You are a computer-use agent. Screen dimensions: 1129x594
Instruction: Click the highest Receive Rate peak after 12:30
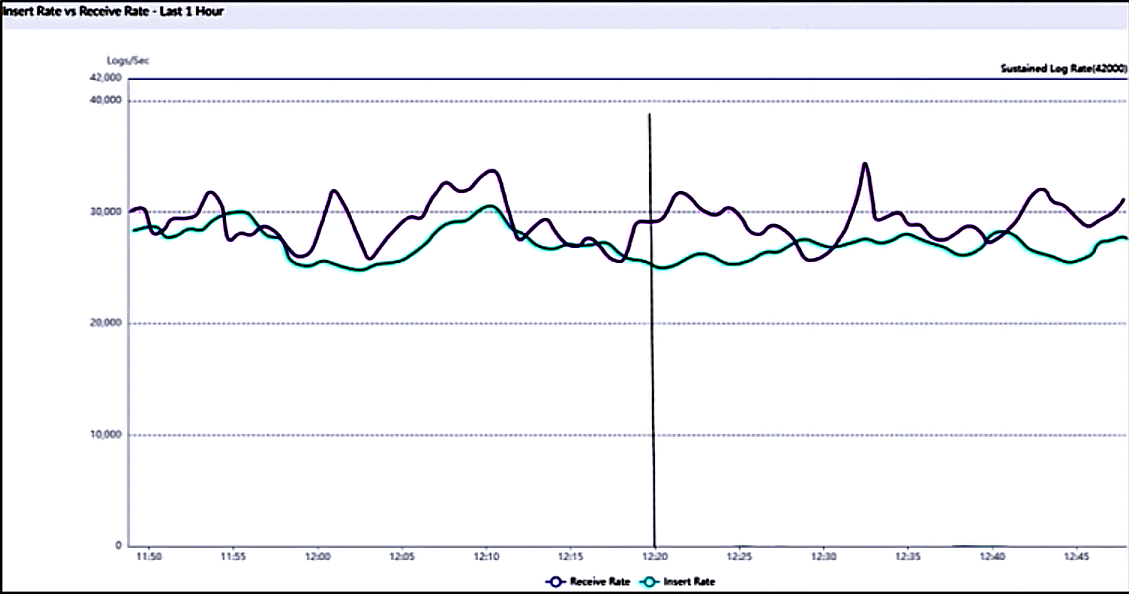pyautogui.click(x=865, y=163)
